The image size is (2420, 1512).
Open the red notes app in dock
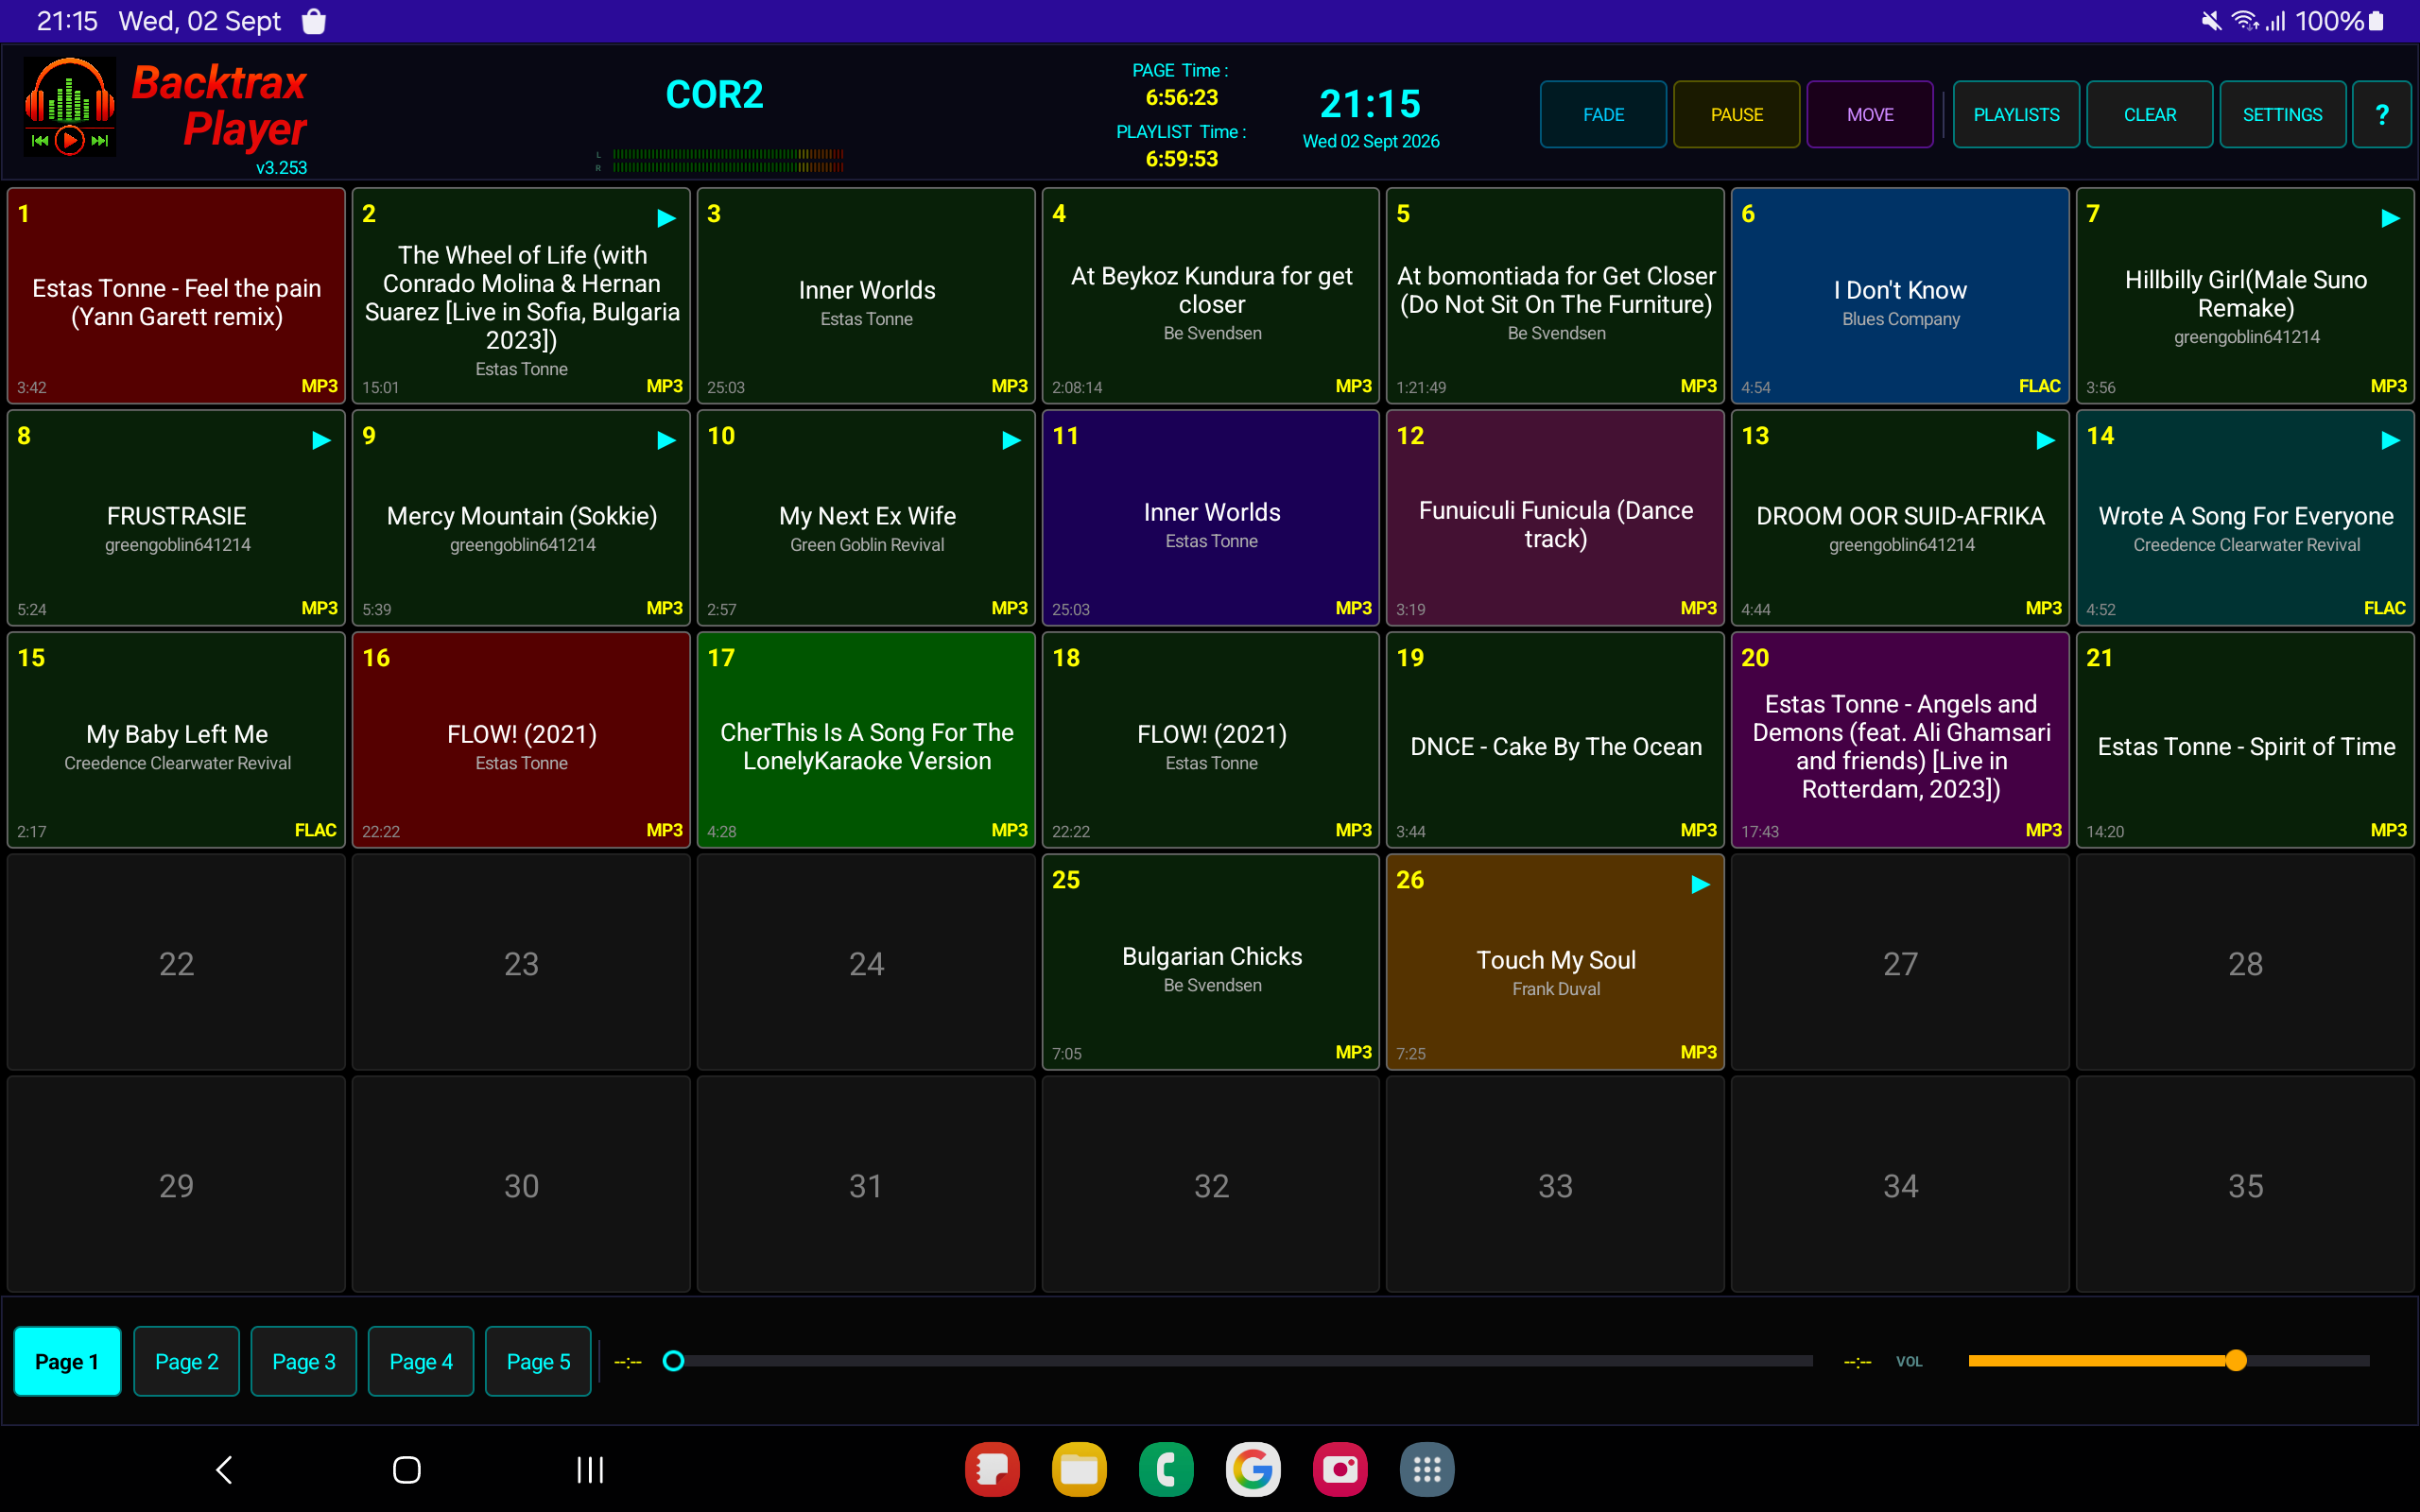992,1469
